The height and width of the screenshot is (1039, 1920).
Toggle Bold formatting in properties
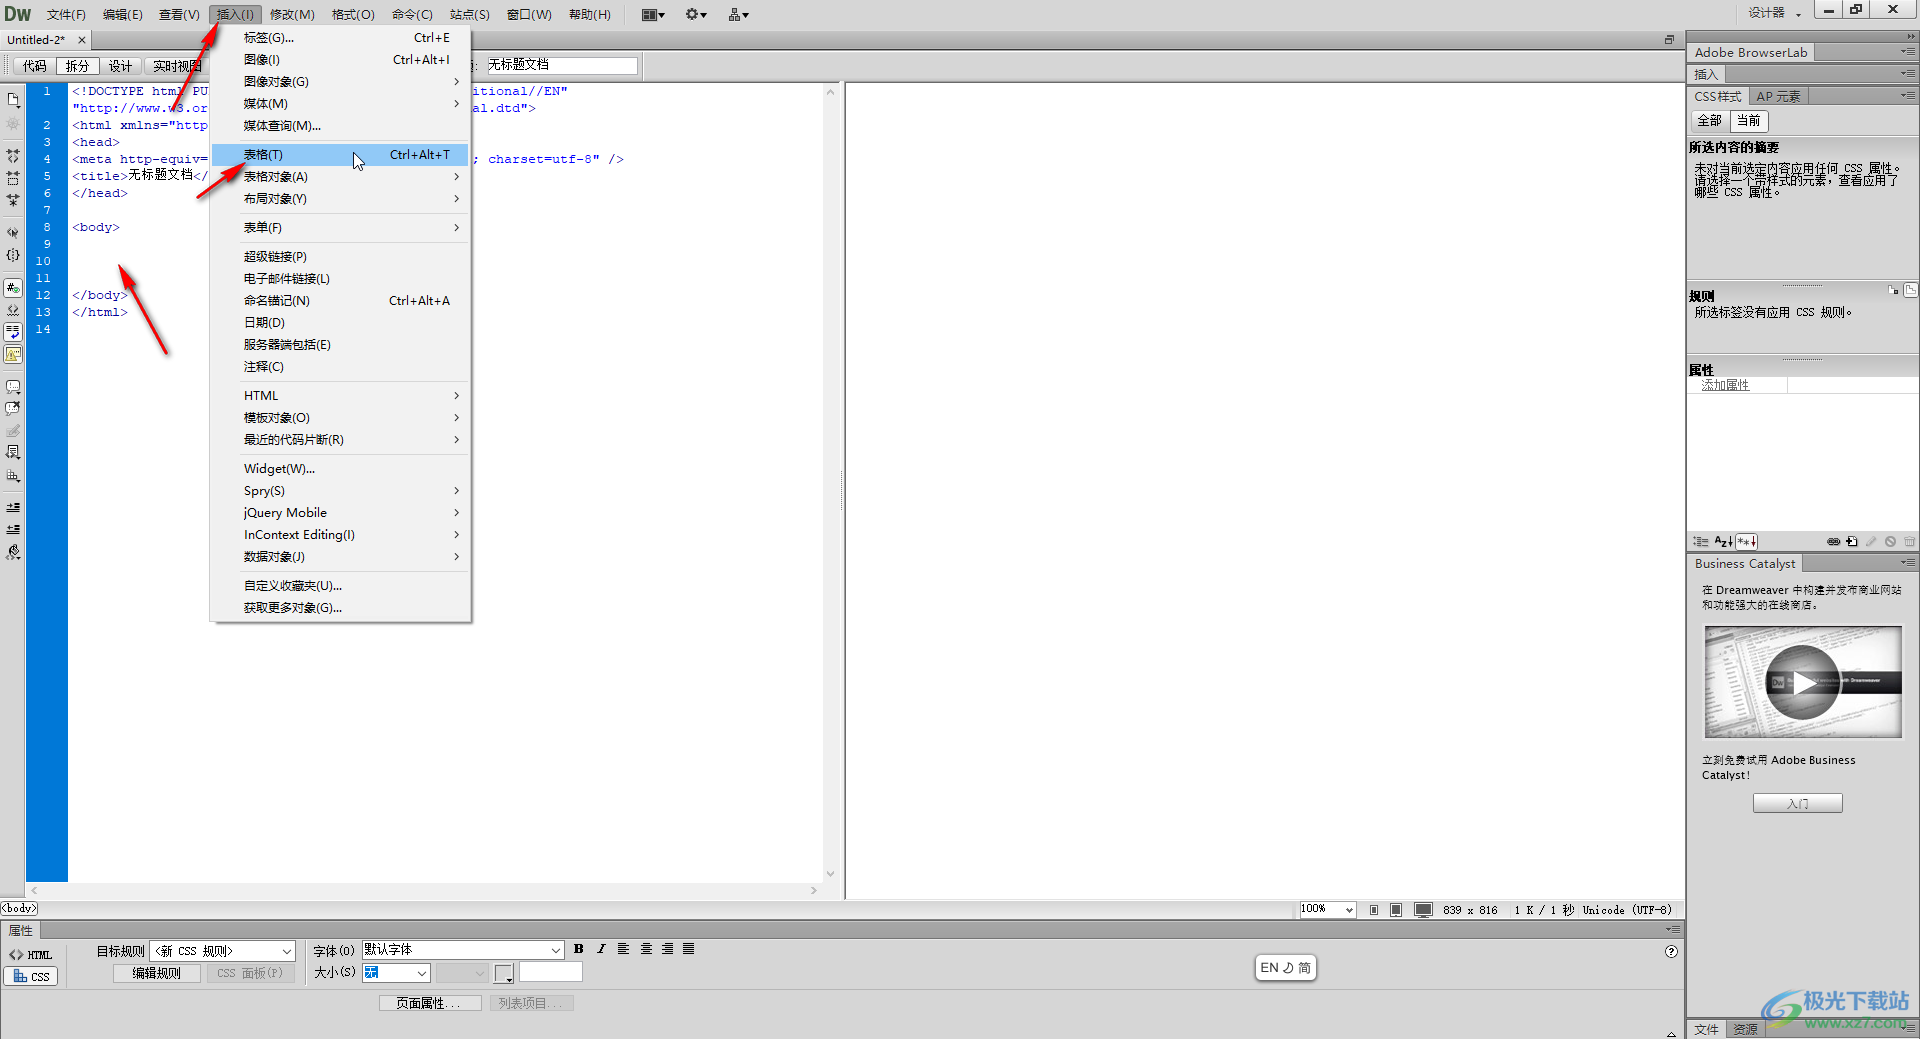coord(578,949)
